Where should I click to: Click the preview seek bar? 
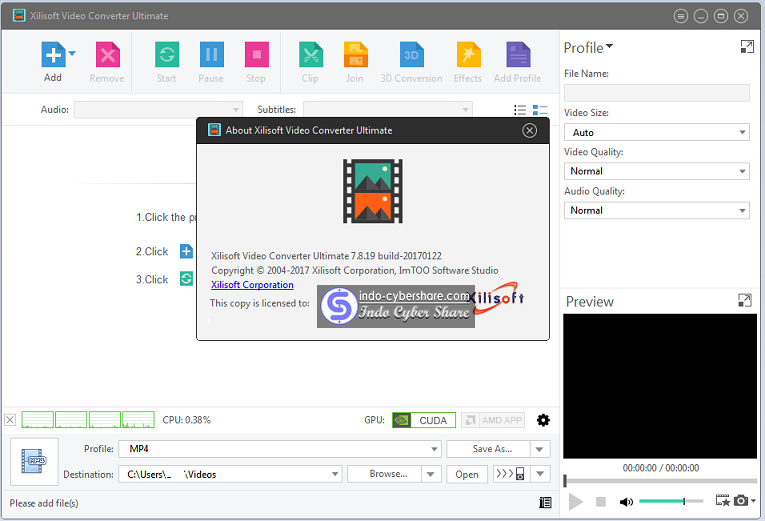pyautogui.click(x=660, y=481)
